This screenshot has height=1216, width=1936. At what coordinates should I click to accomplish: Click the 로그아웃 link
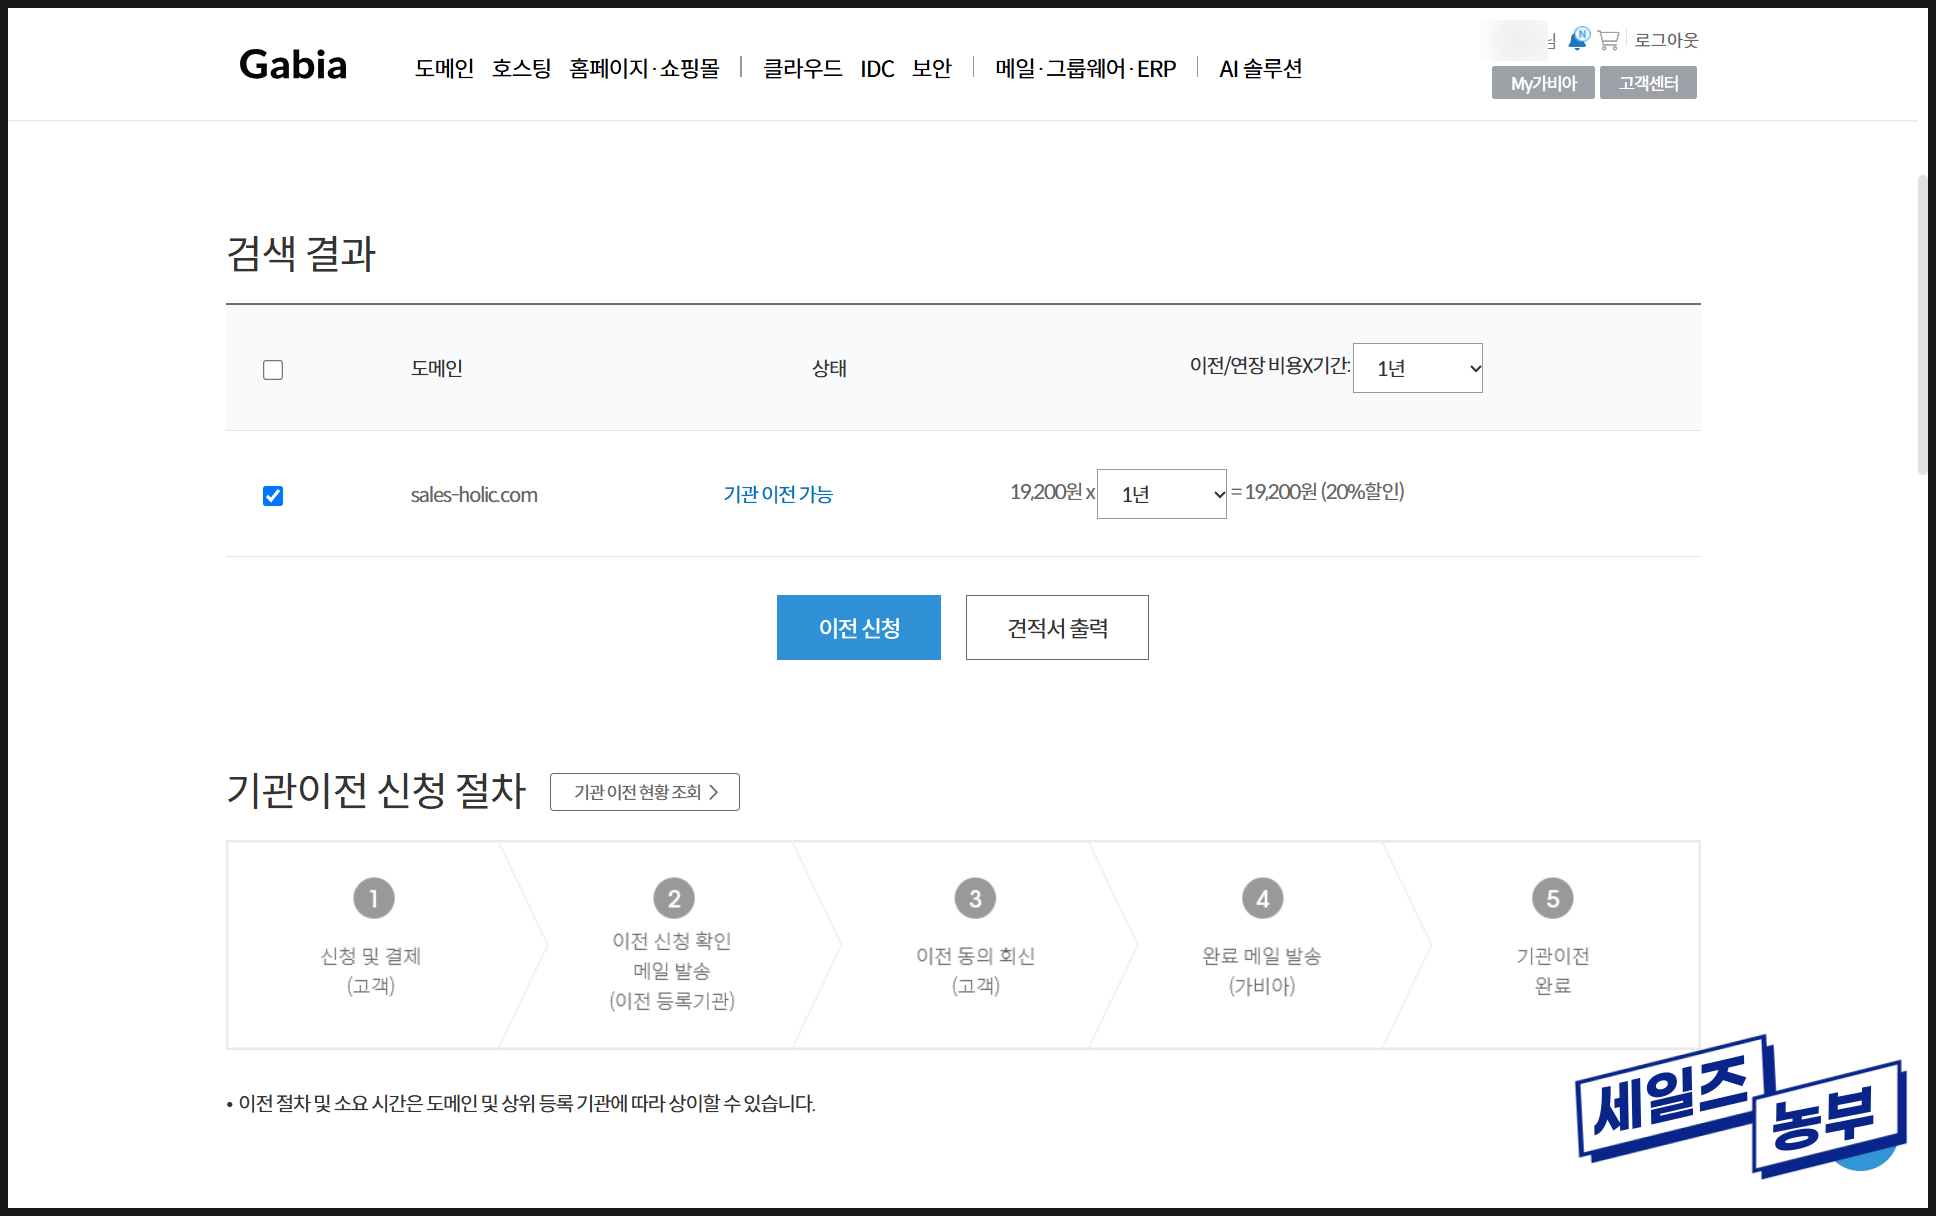(1666, 40)
